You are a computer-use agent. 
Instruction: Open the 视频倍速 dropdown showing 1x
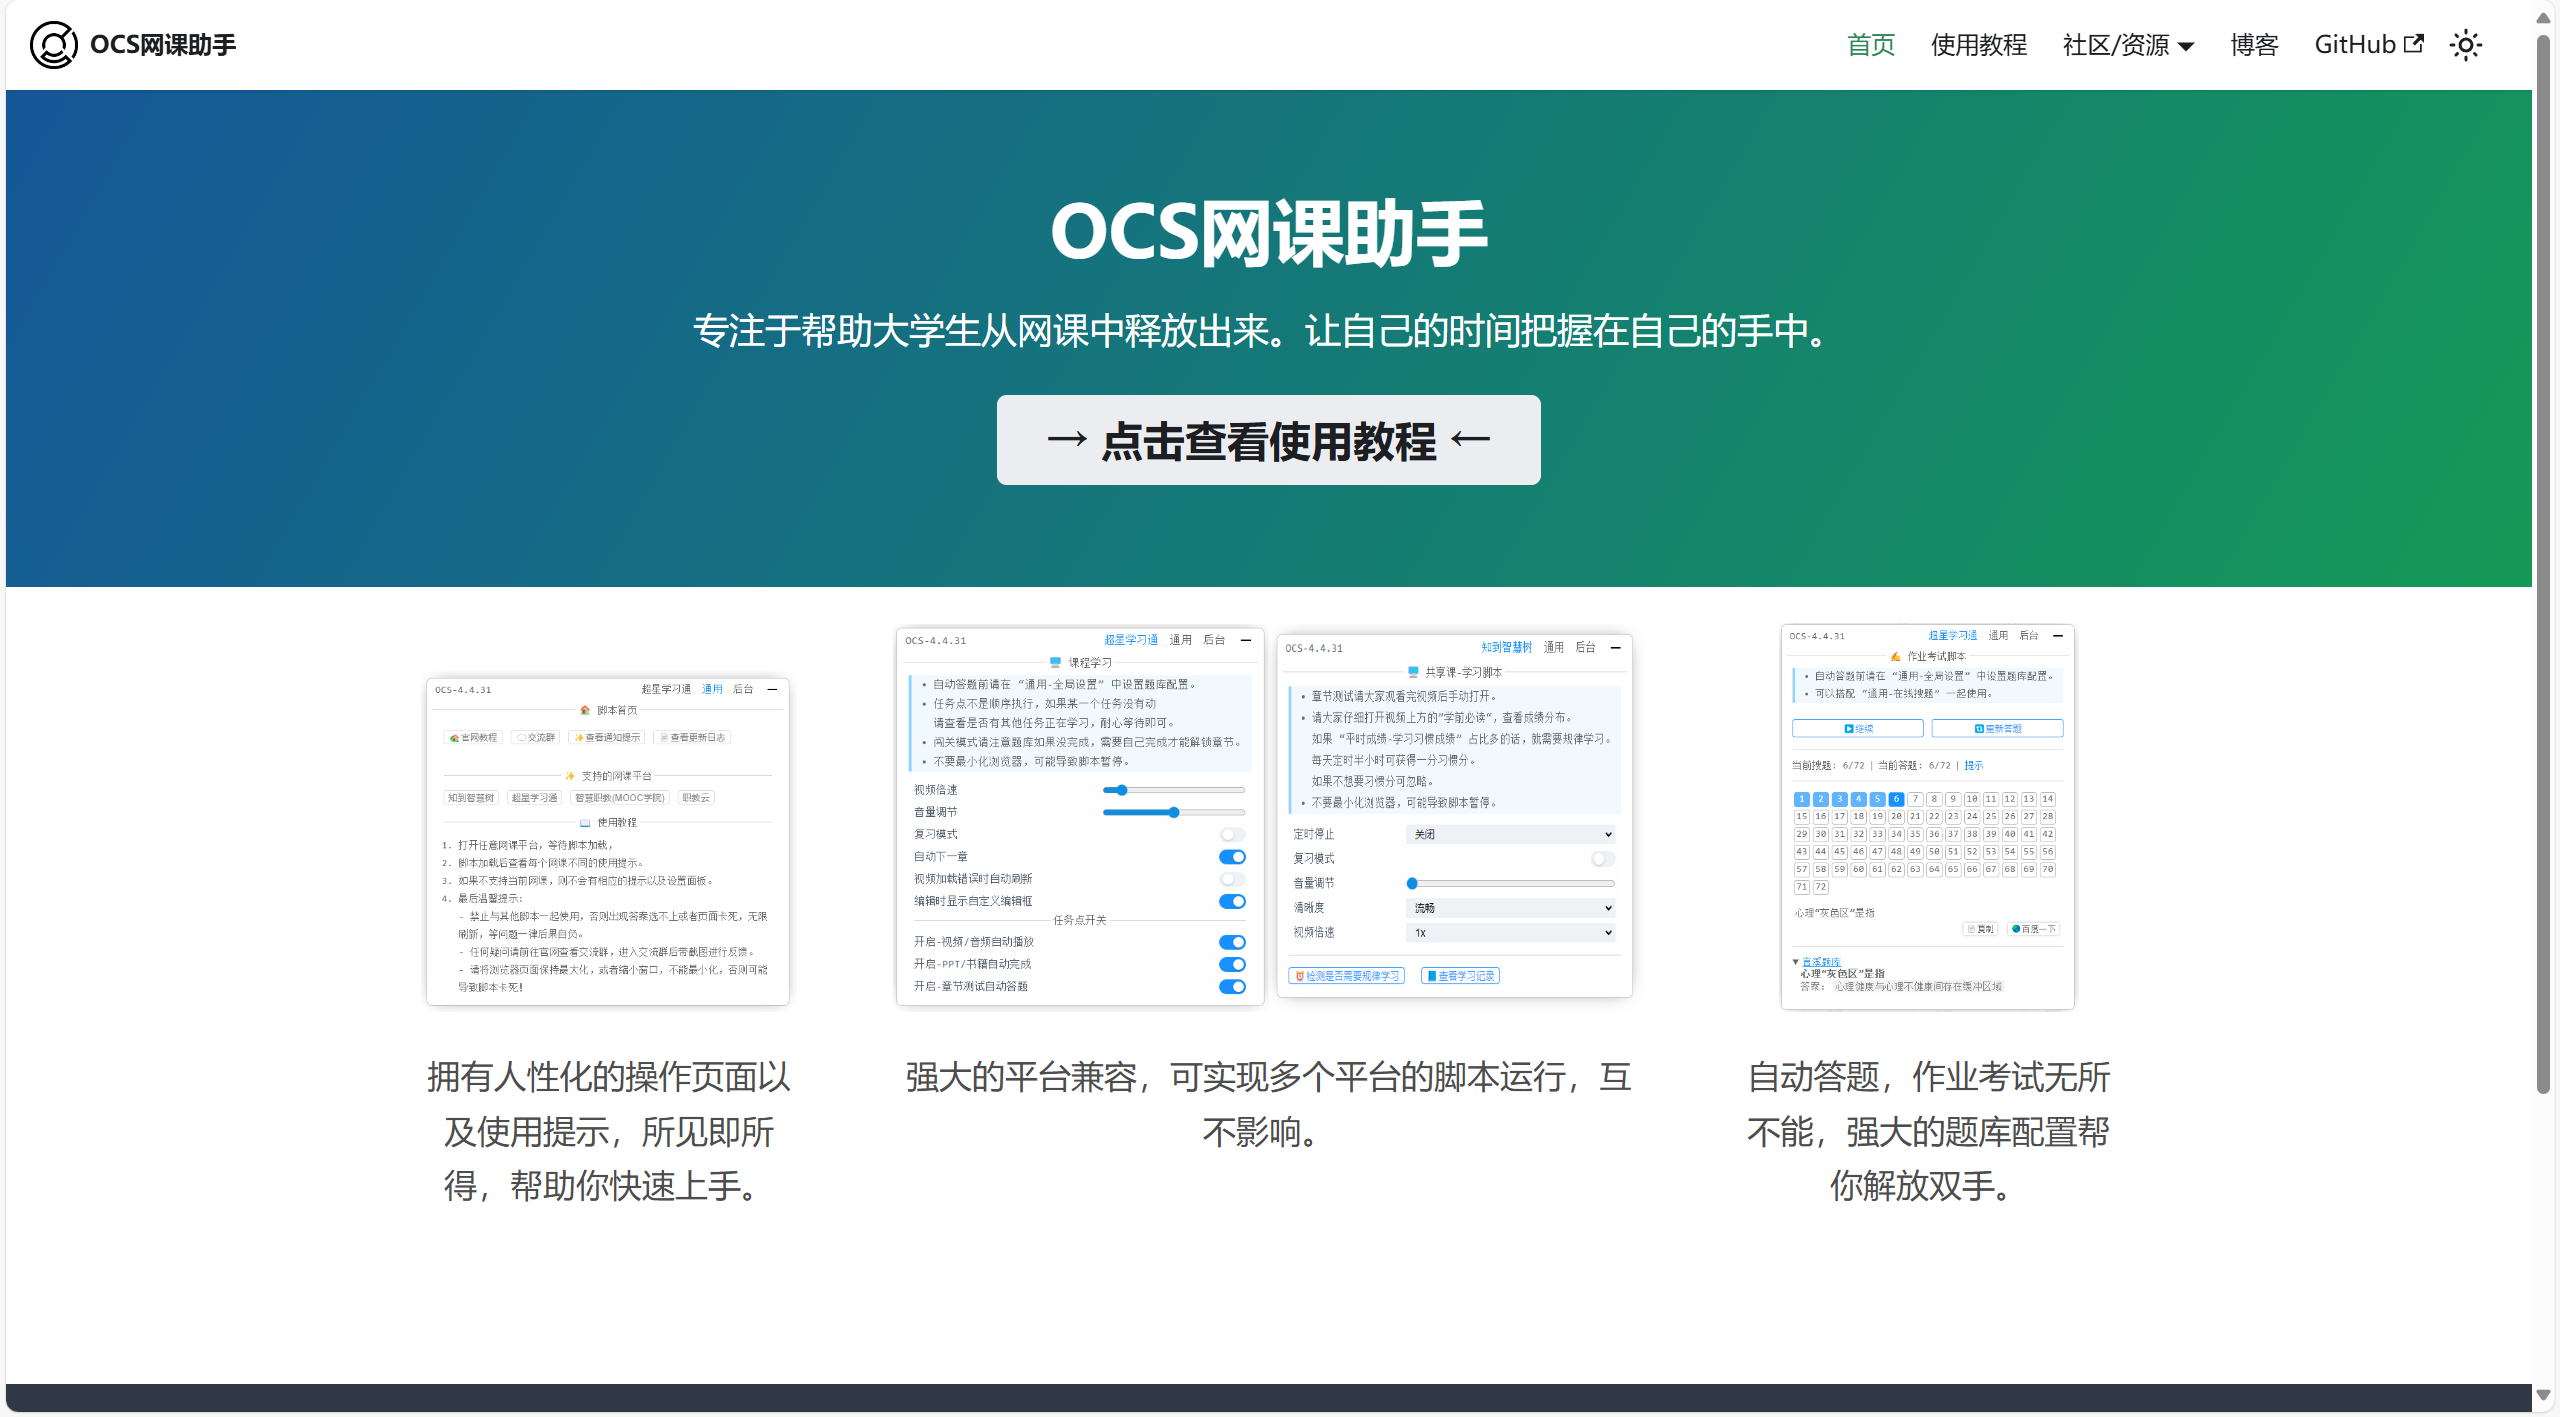coord(1510,933)
